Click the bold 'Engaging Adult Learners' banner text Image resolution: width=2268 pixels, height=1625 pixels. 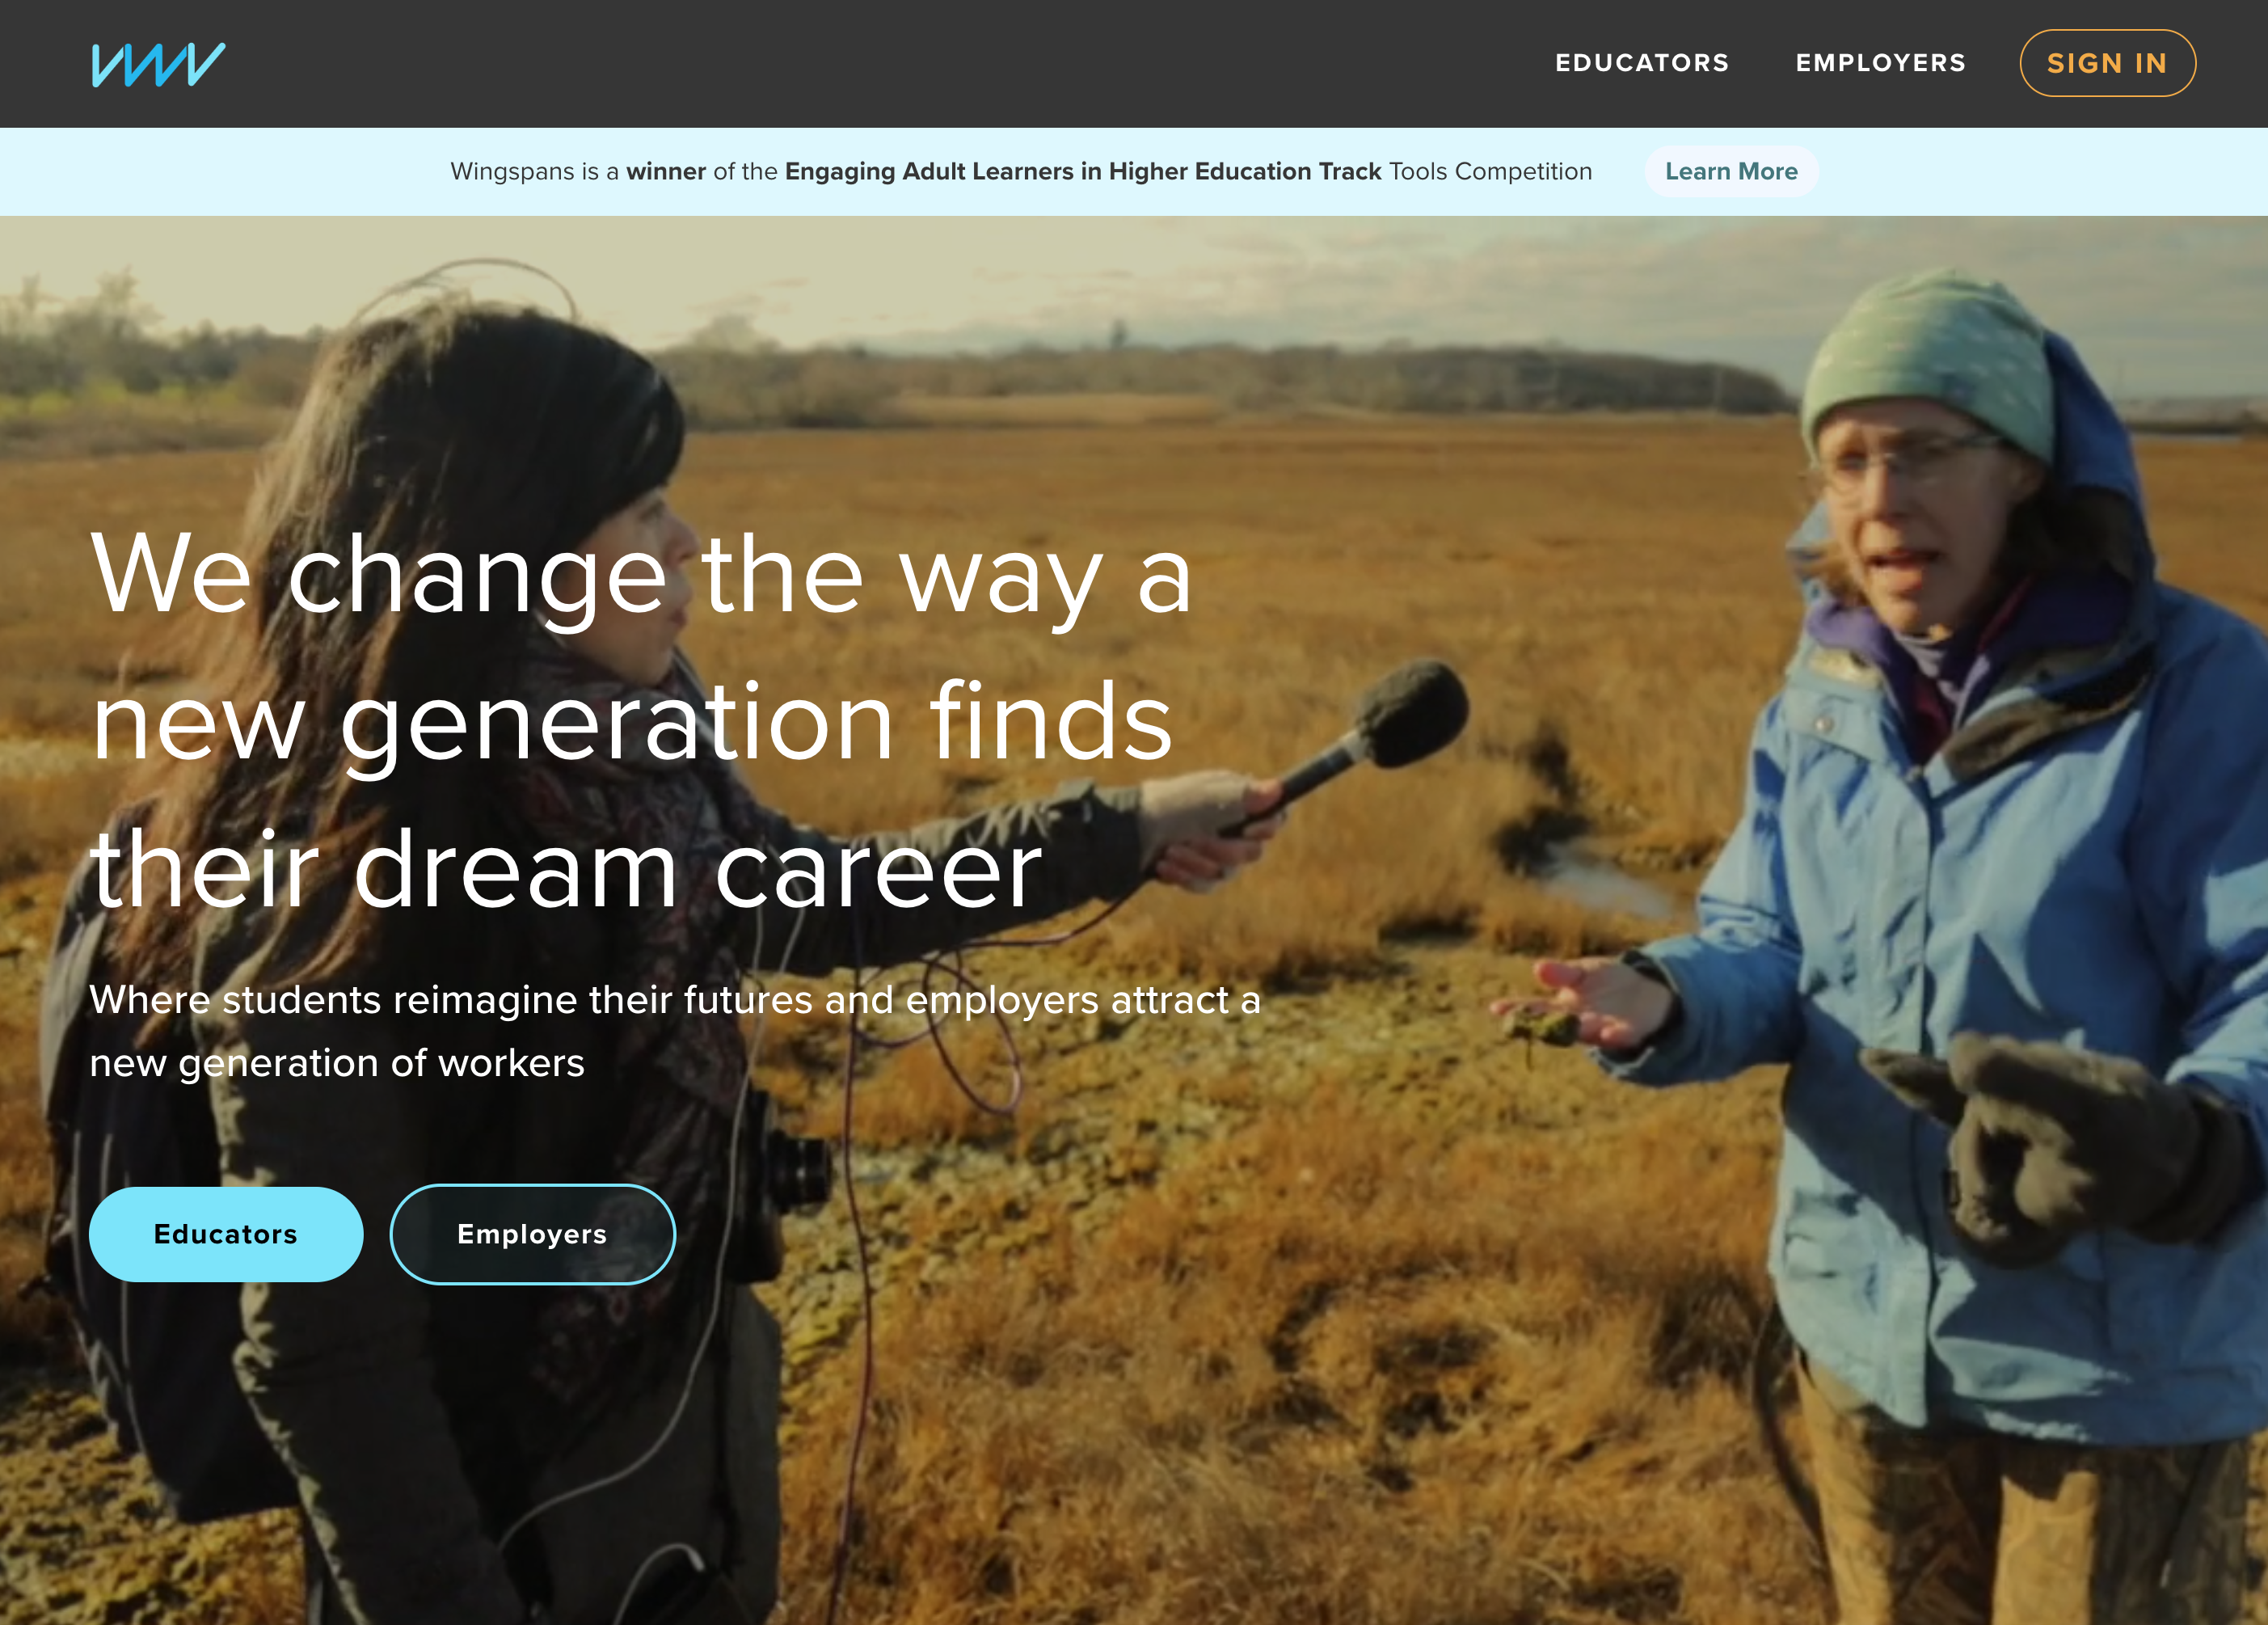click(x=1083, y=171)
